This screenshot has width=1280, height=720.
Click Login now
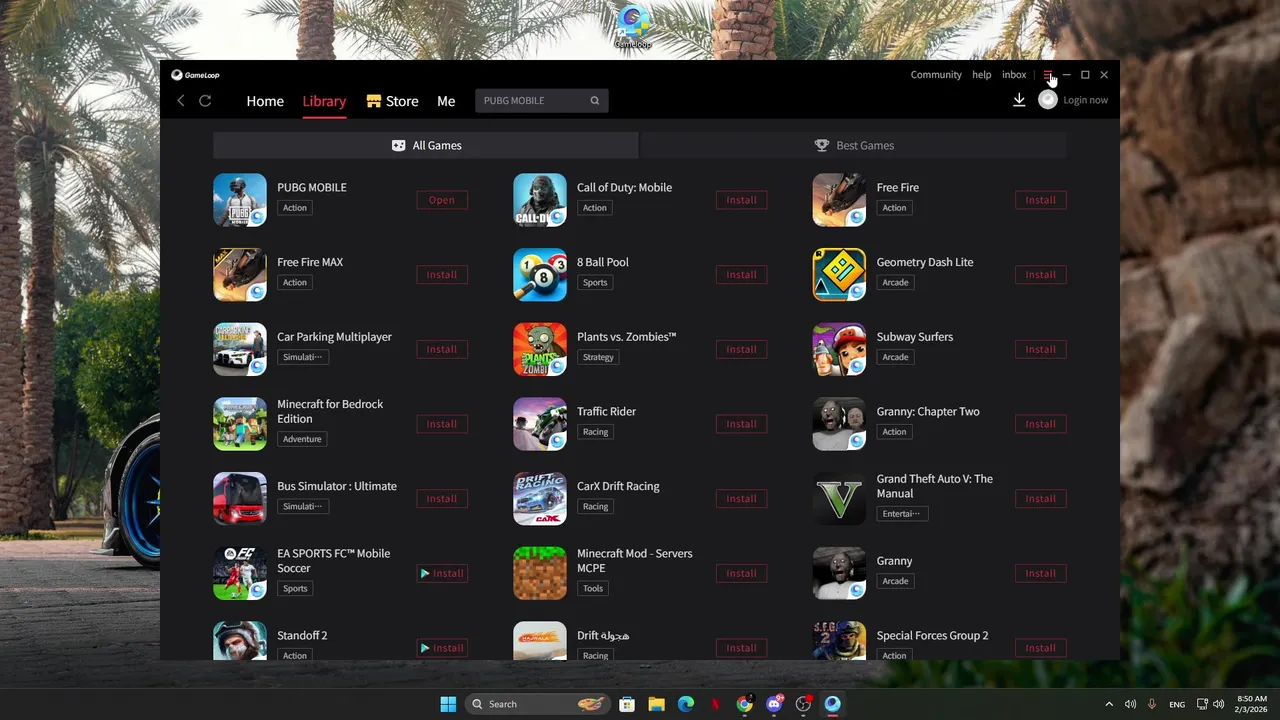[x=1085, y=100]
